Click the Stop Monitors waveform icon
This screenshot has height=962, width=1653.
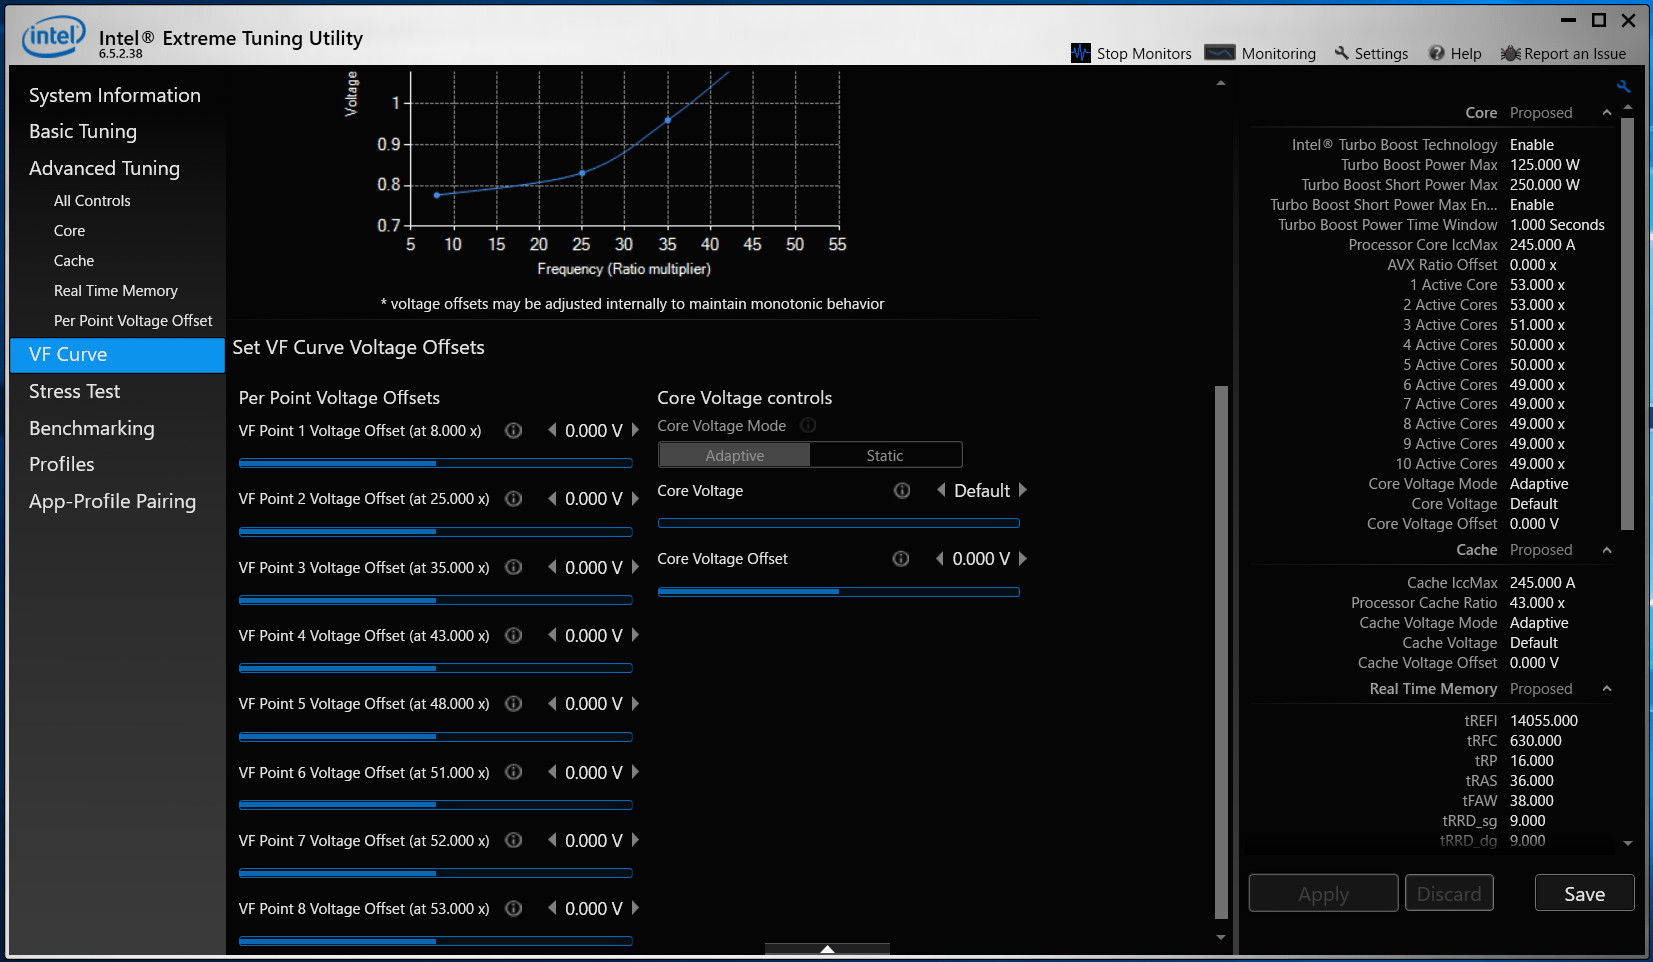click(1080, 53)
